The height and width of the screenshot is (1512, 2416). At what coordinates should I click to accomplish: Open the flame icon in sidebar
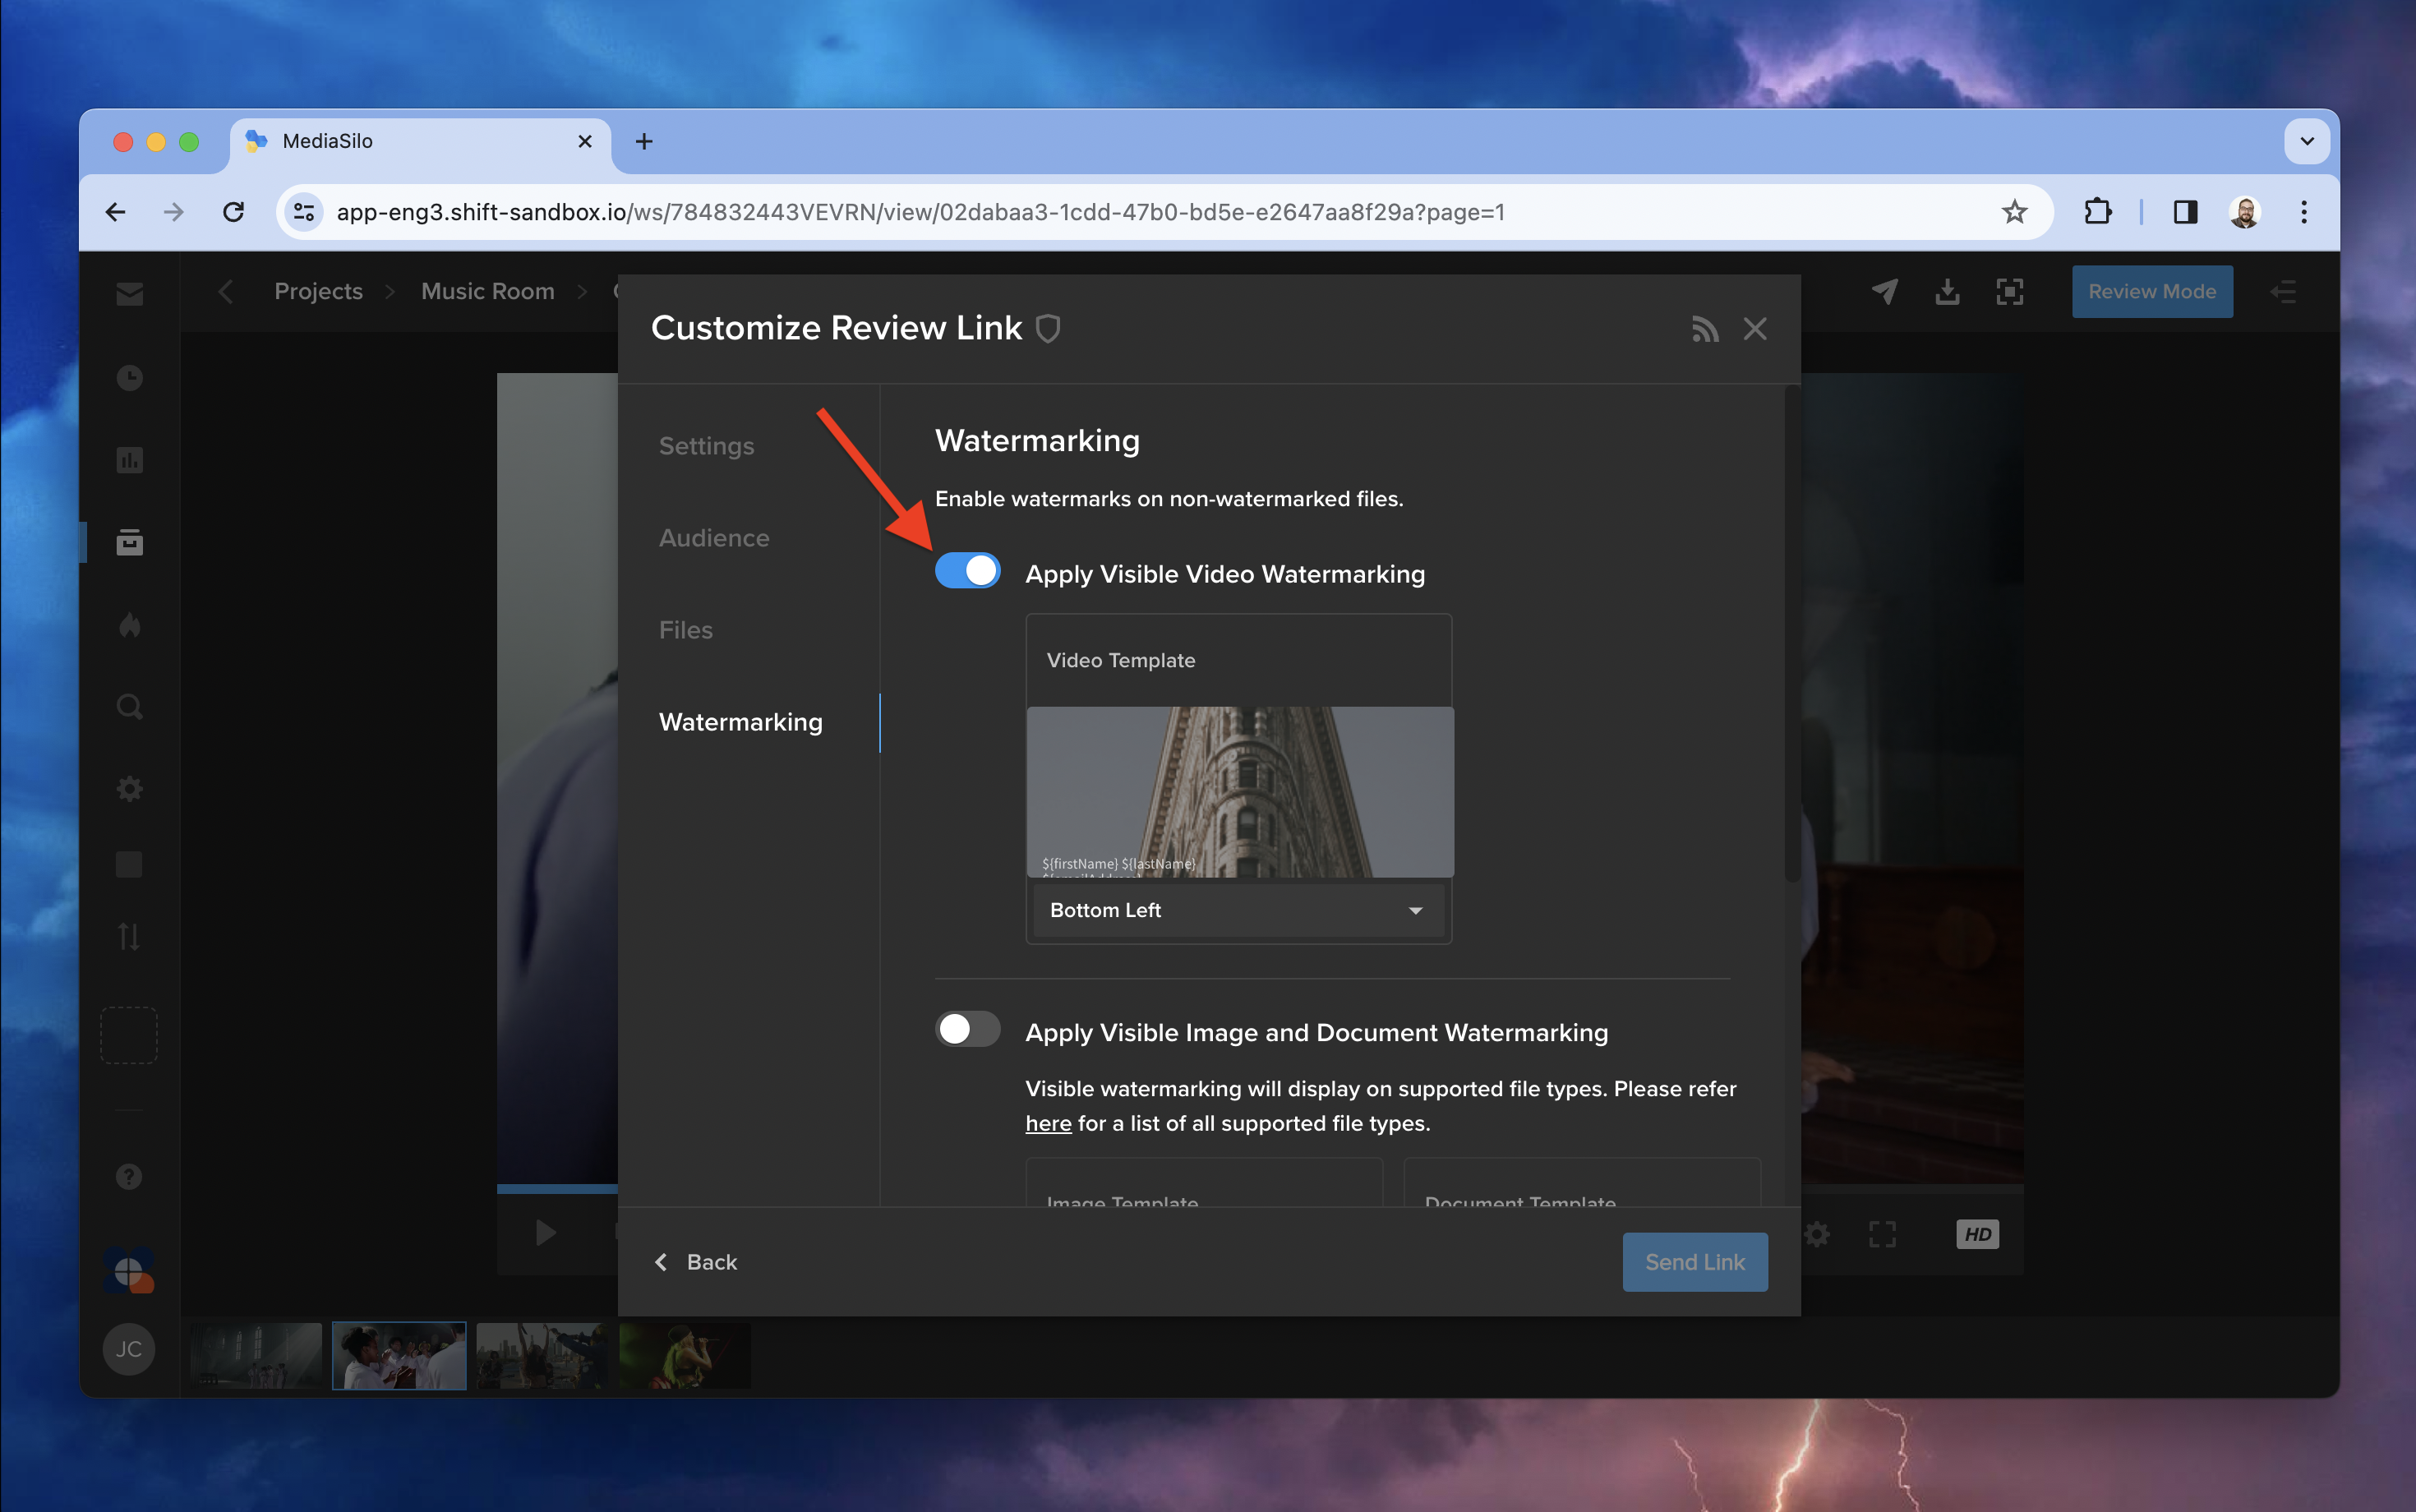[129, 625]
